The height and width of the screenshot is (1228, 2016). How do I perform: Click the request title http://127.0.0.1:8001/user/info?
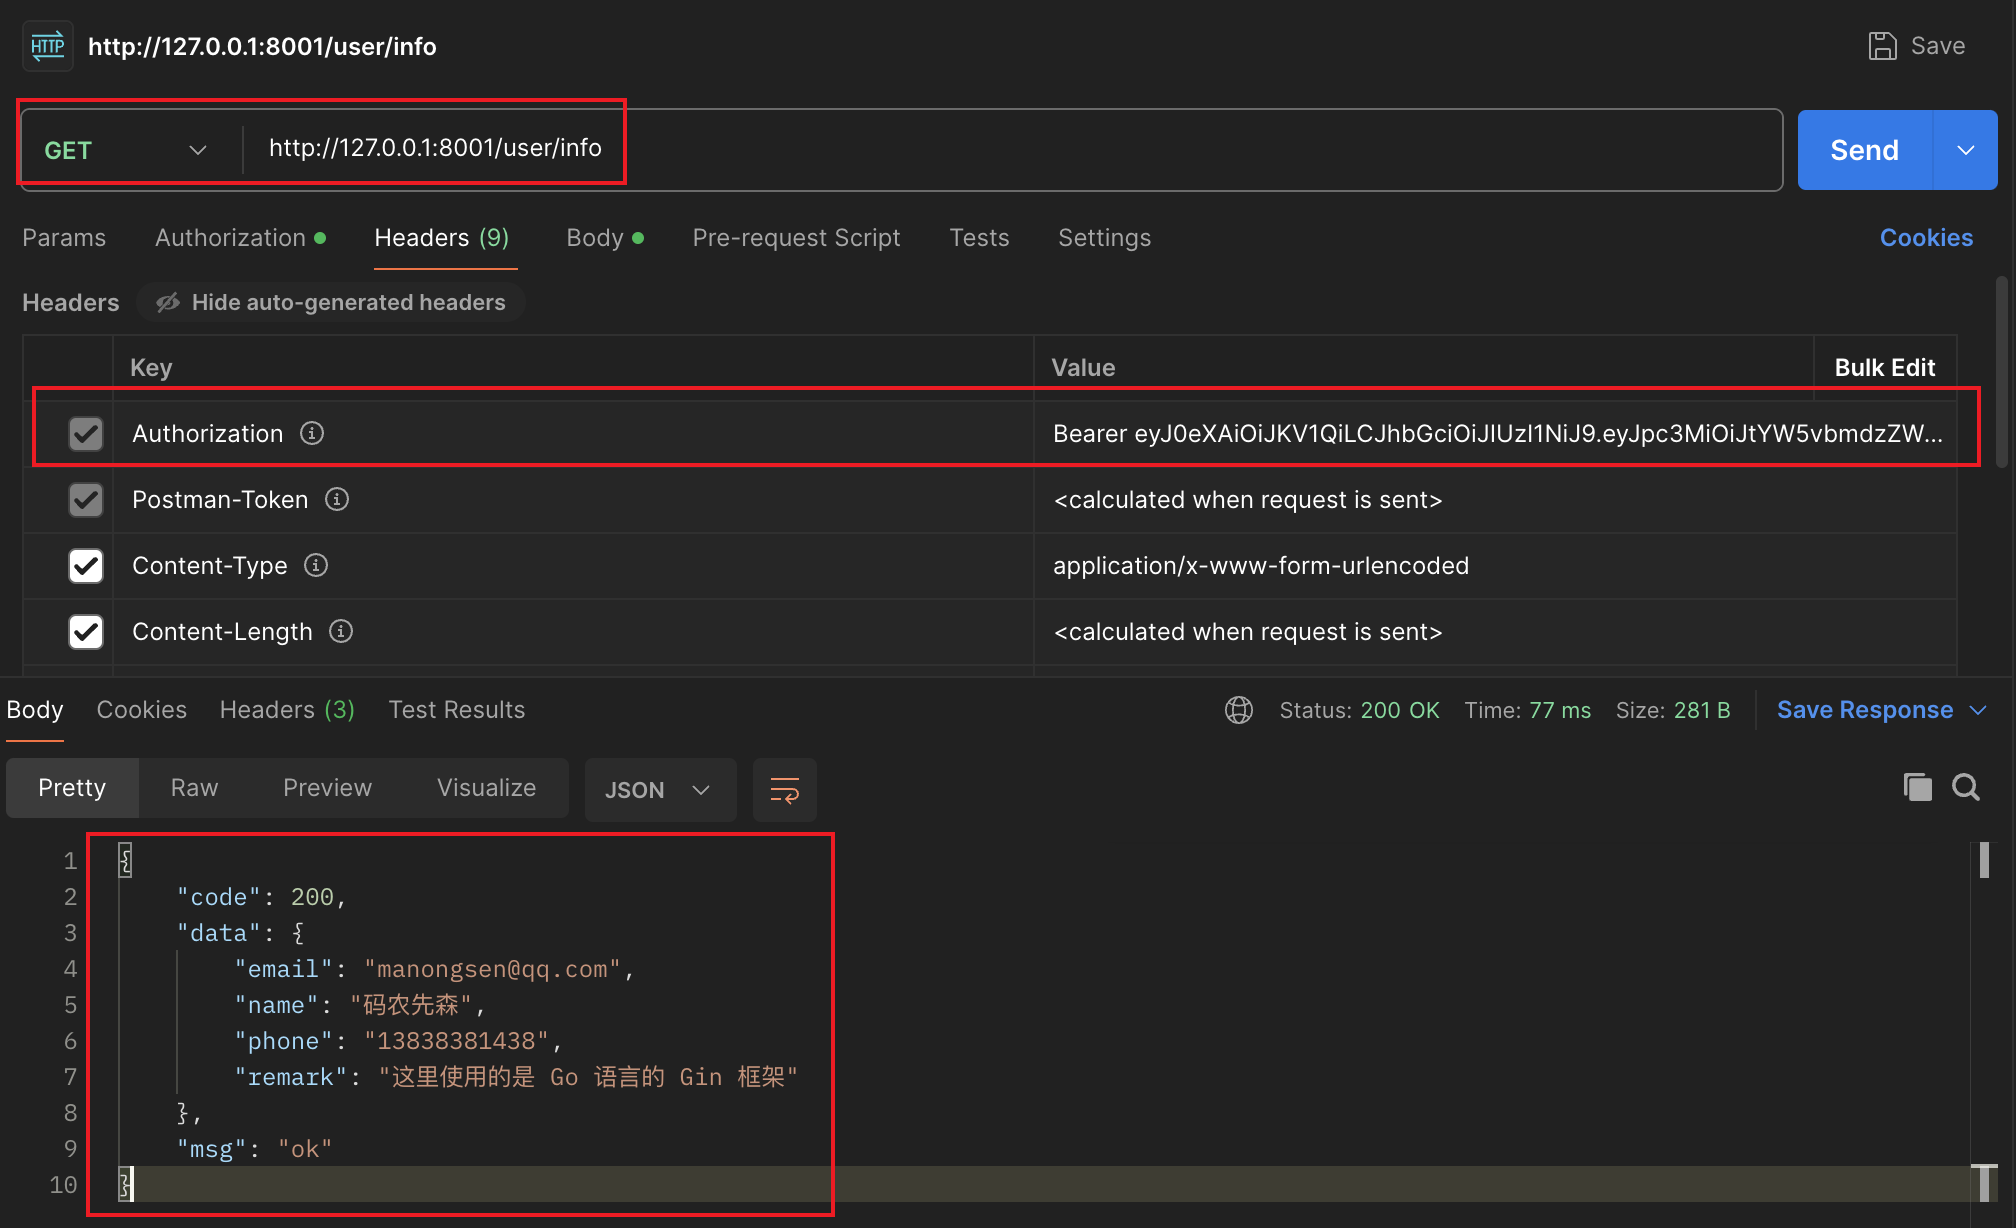[x=262, y=47]
